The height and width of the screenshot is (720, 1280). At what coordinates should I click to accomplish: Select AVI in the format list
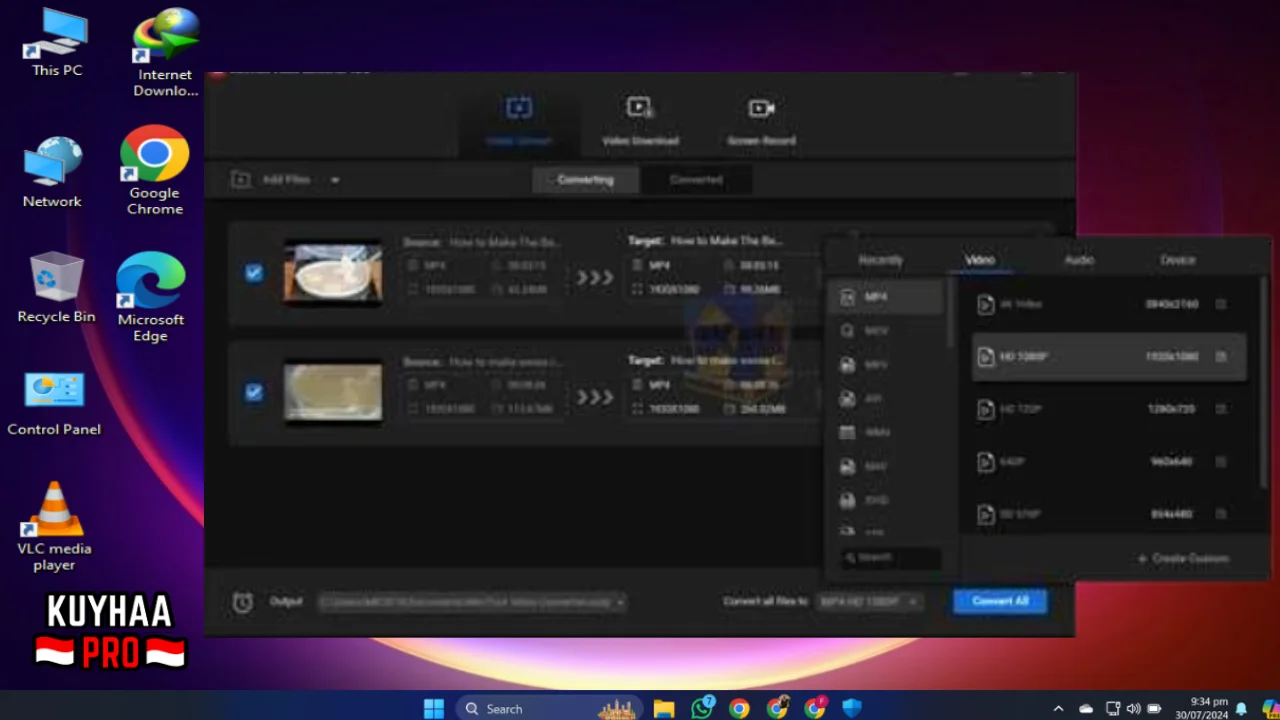point(886,398)
